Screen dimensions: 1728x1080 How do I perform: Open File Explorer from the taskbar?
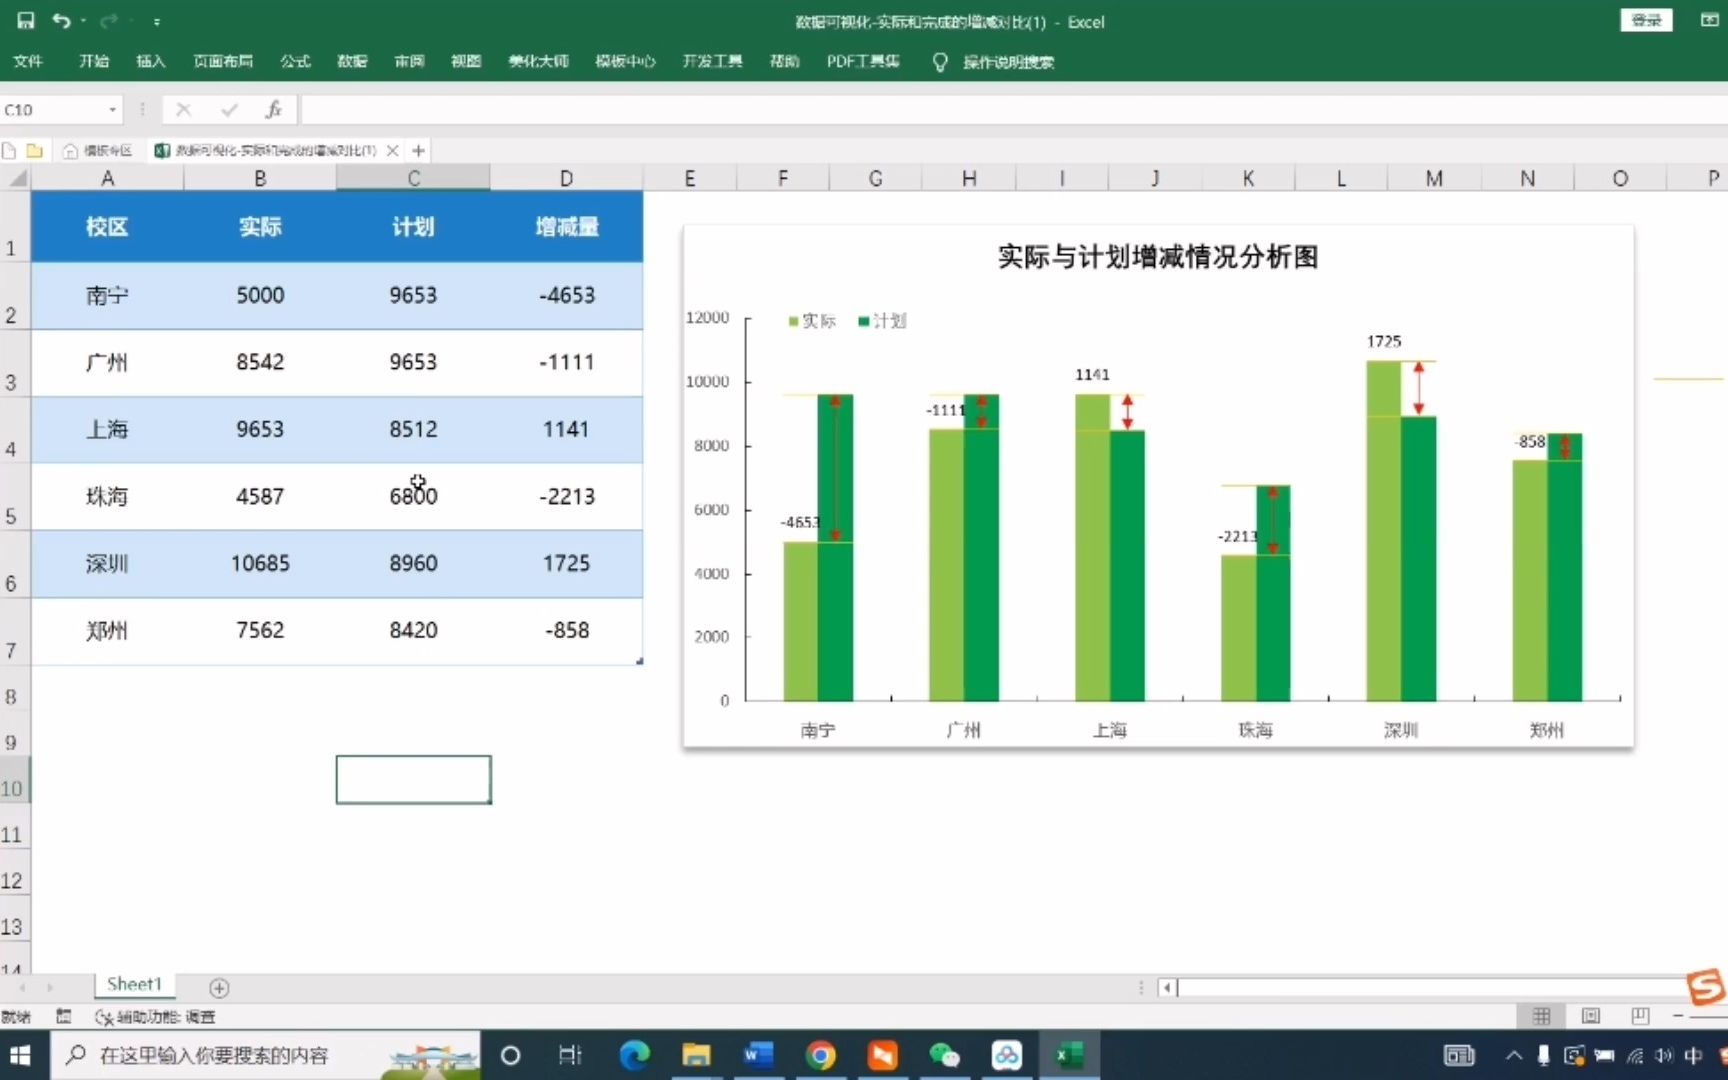click(696, 1055)
